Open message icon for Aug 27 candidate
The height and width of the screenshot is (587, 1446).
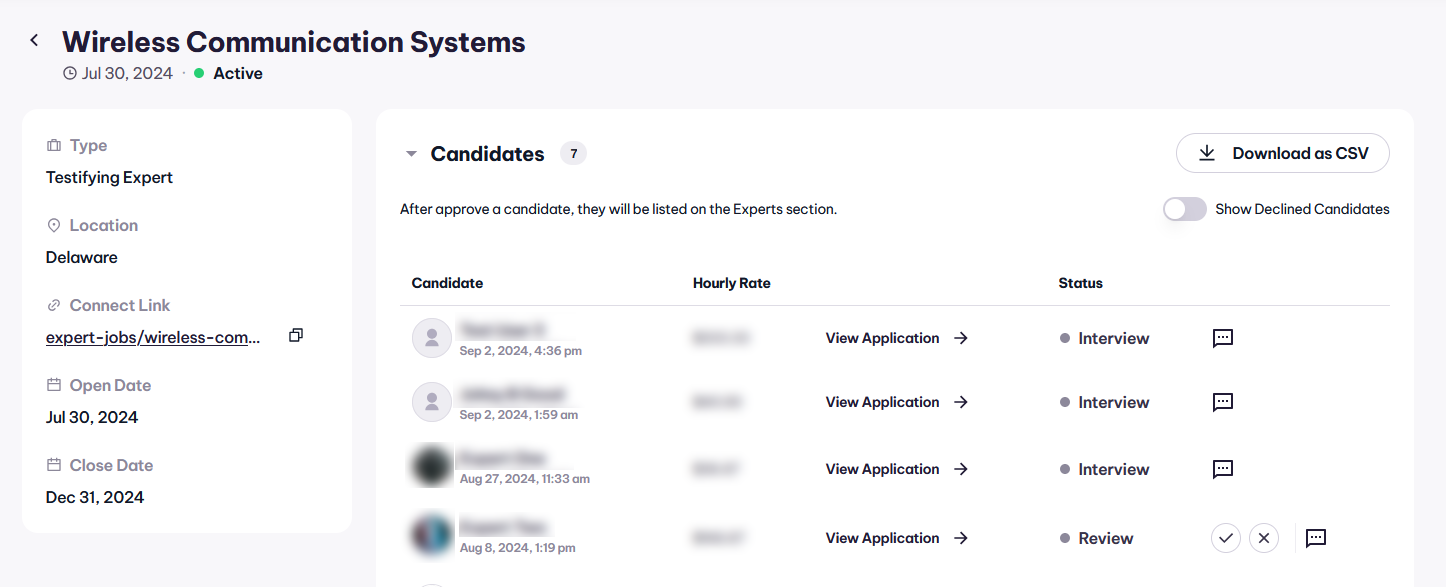pyautogui.click(x=1222, y=469)
